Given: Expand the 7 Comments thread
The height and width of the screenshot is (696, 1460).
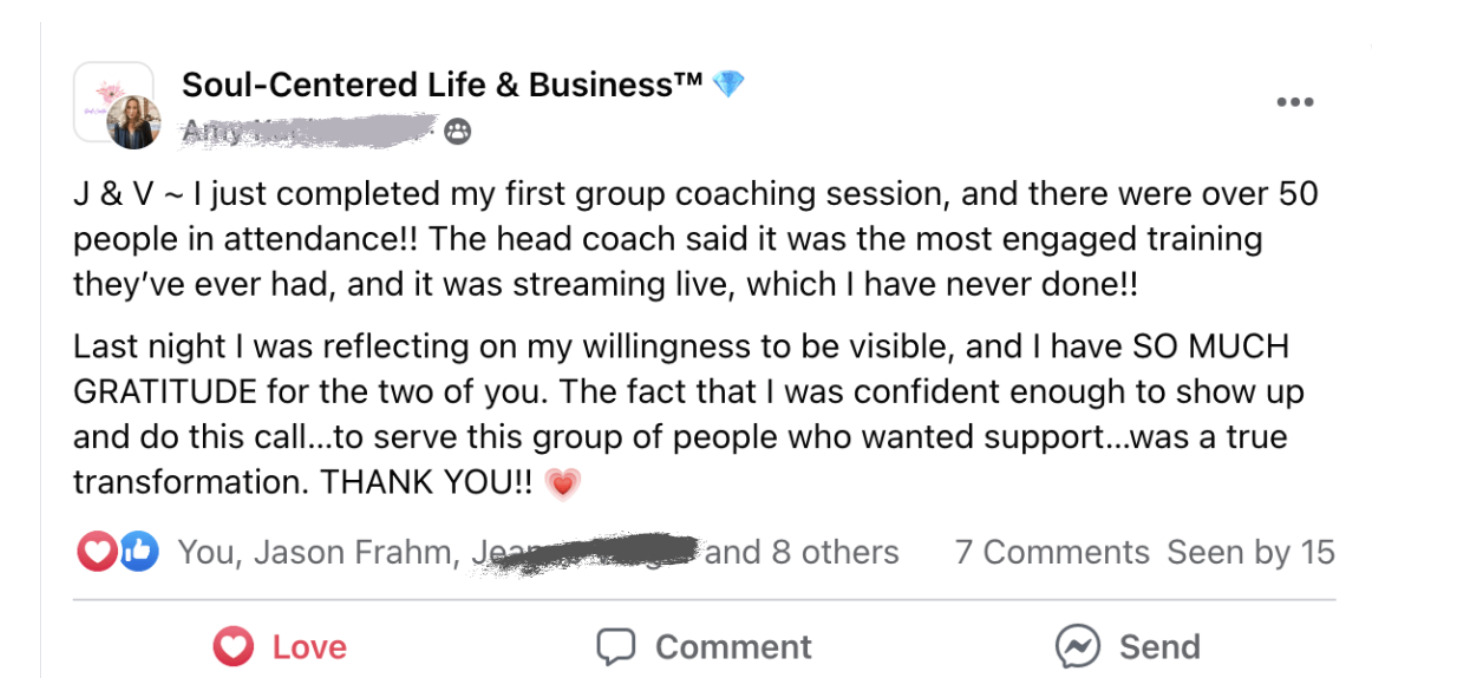Looking at the screenshot, I should [x=1052, y=552].
